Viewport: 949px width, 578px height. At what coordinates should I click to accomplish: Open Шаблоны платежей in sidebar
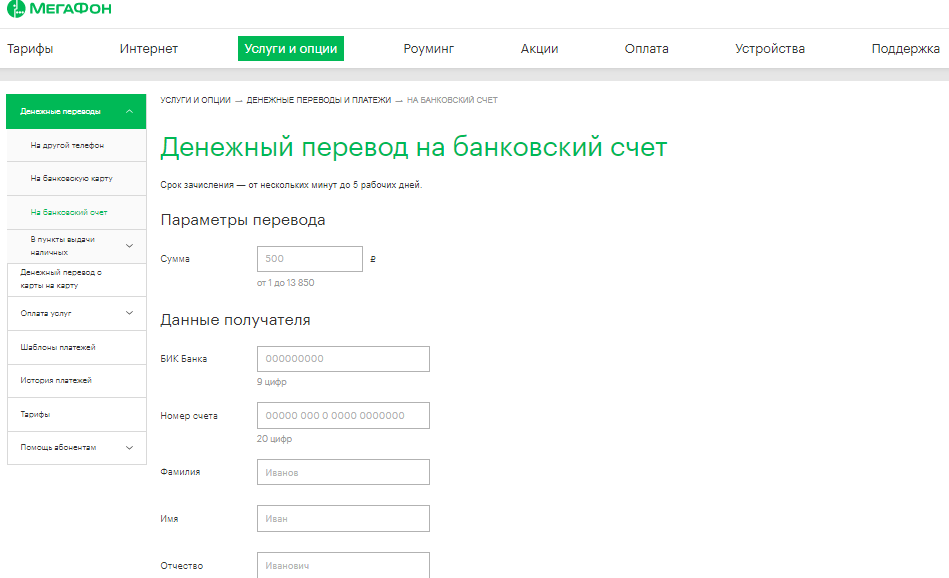point(58,347)
